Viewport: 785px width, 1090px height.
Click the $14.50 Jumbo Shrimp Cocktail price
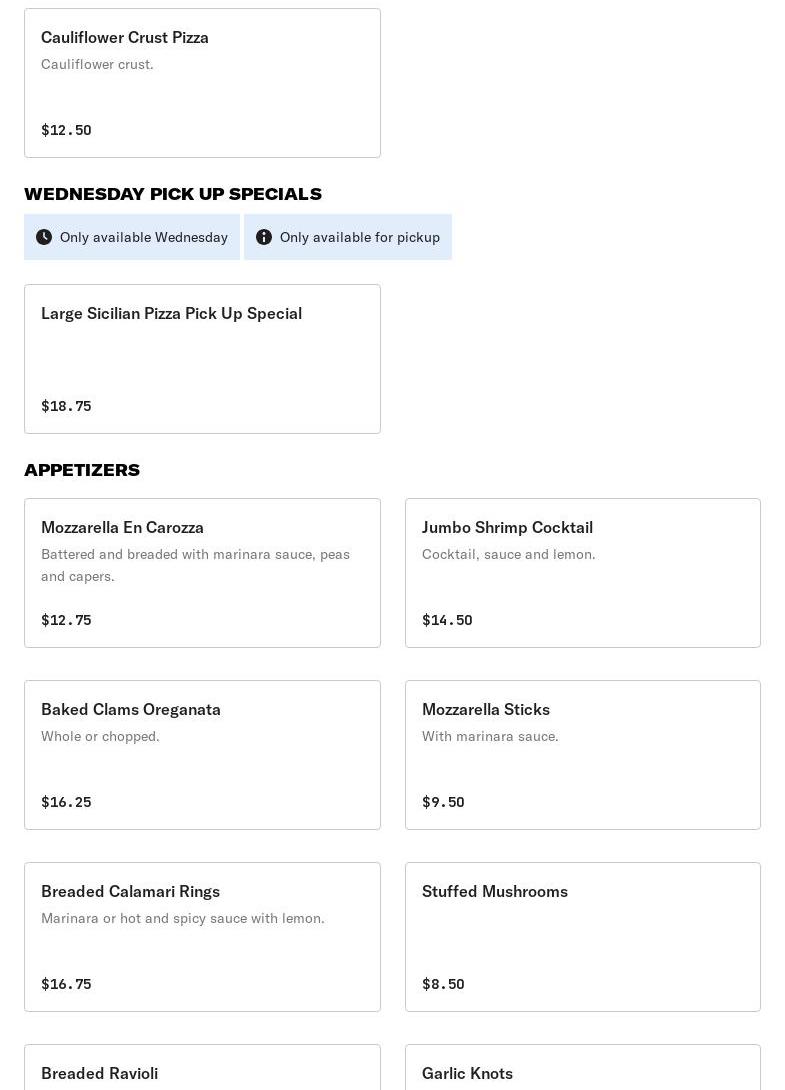click(447, 620)
